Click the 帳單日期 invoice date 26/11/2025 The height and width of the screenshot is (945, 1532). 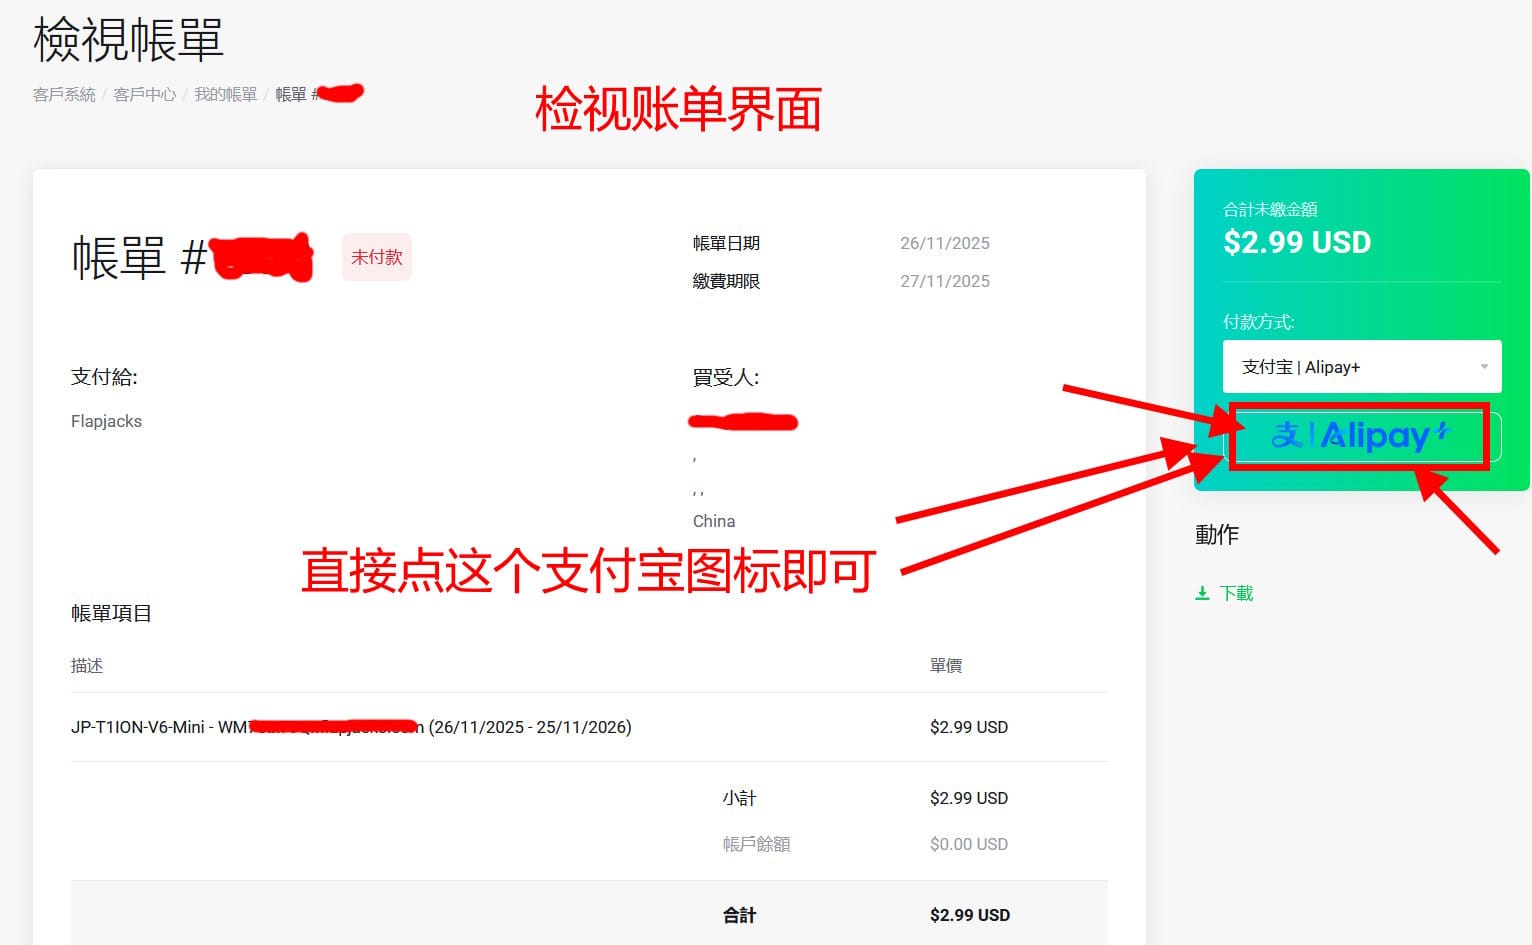(944, 242)
